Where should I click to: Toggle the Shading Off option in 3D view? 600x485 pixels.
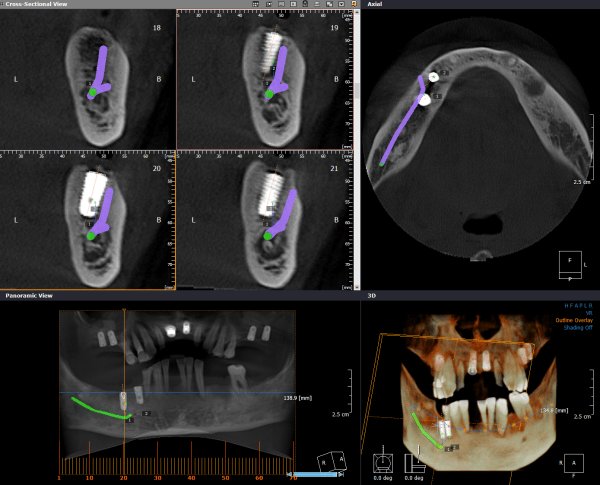(x=578, y=328)
